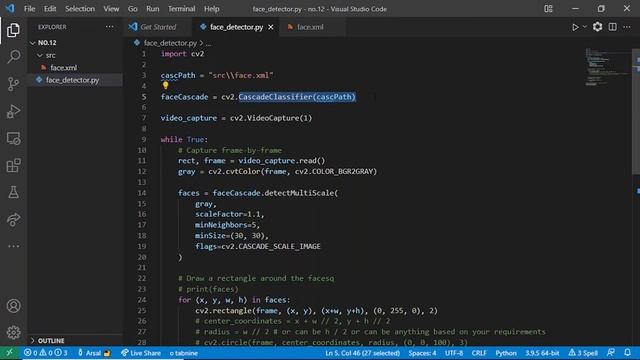
Task: Open the Edit menu
Action: coord(50,9)
